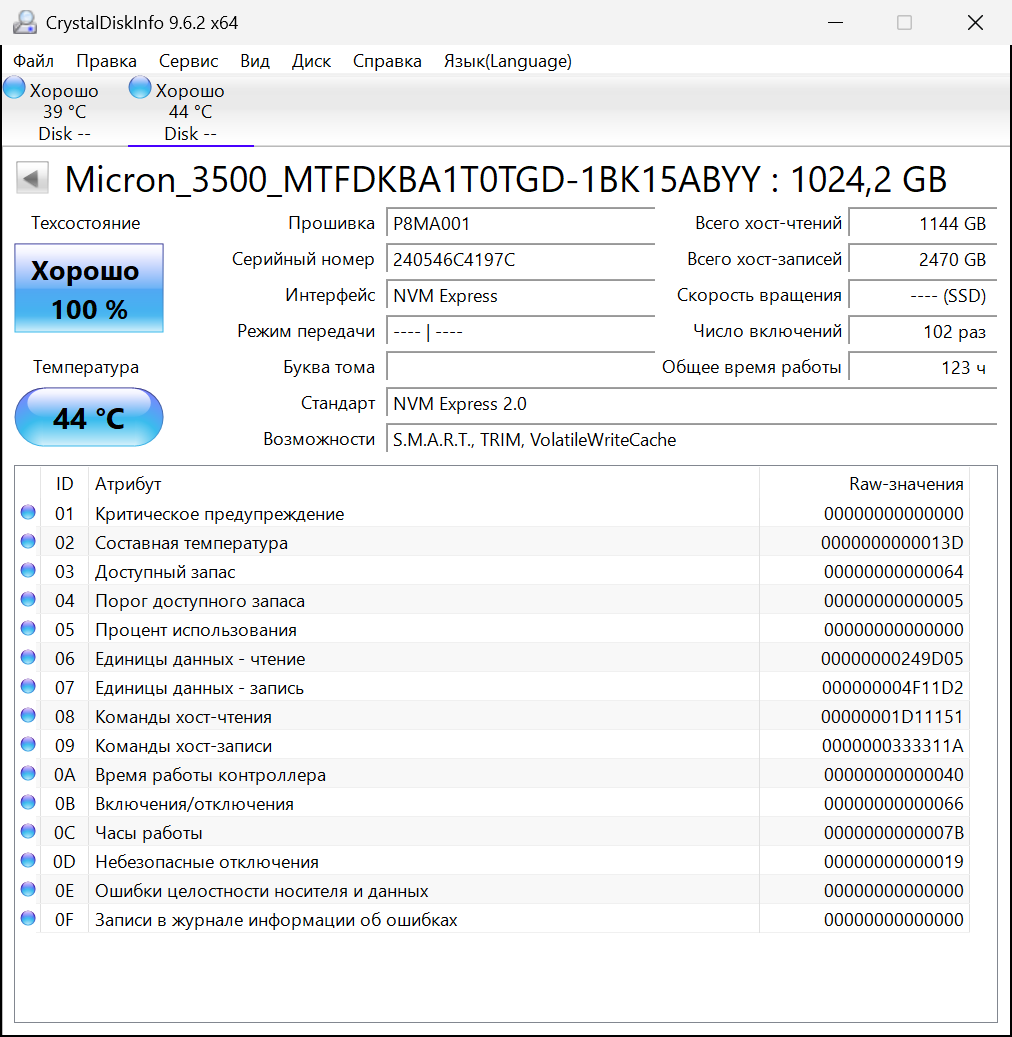Screen dimensions: 1012x1037
Task: Click the 44 °C temperature button
Action: click(x=89, y=417)
